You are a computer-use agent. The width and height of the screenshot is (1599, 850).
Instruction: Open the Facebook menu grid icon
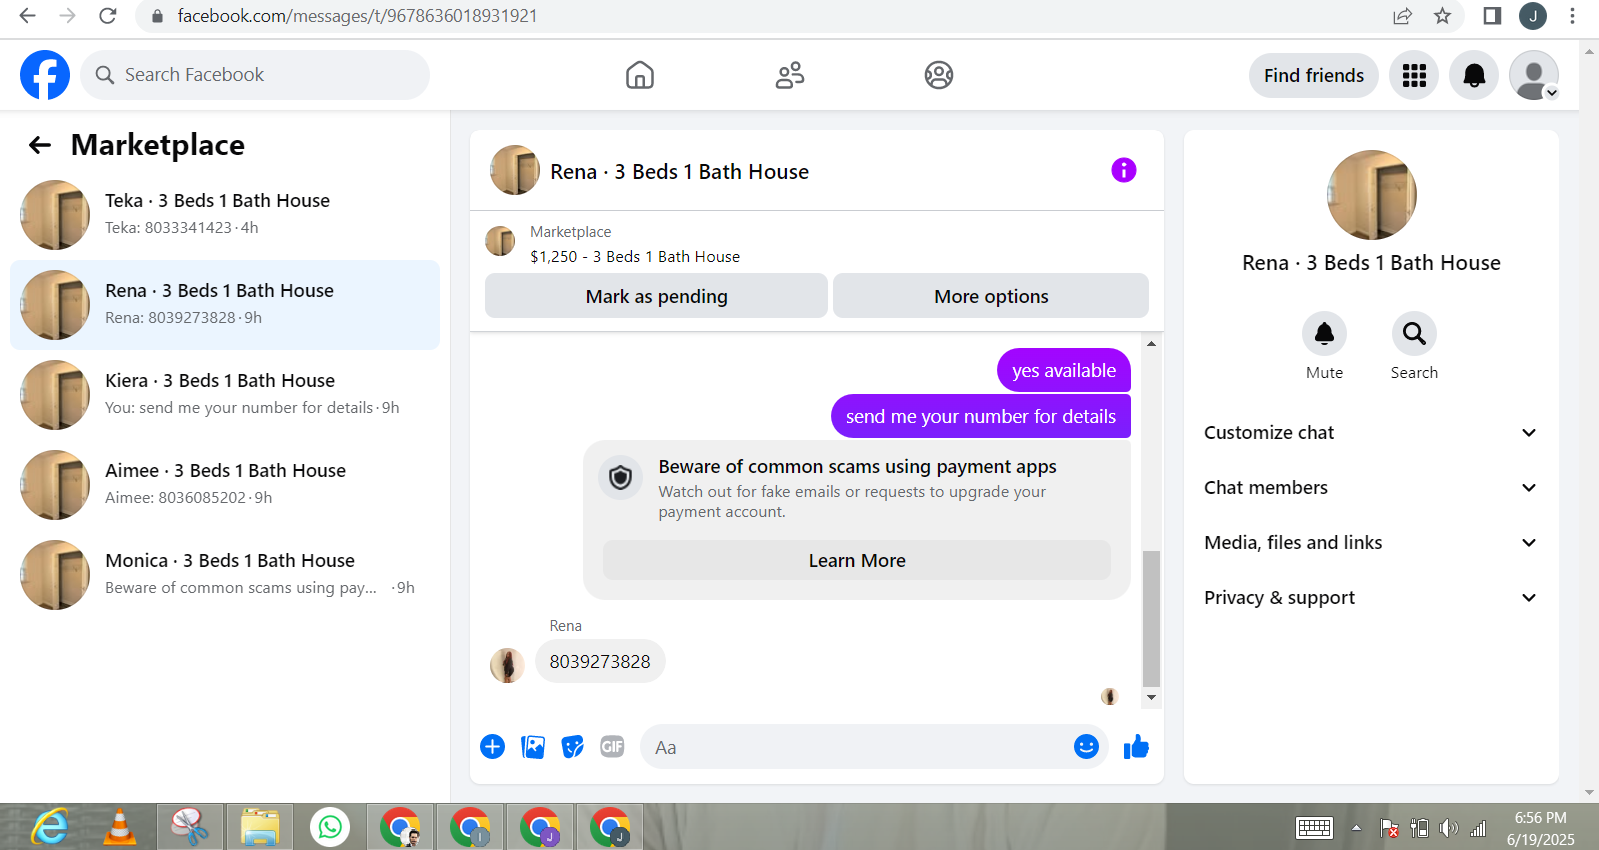pyautogui.click(x=1414, y=75)
